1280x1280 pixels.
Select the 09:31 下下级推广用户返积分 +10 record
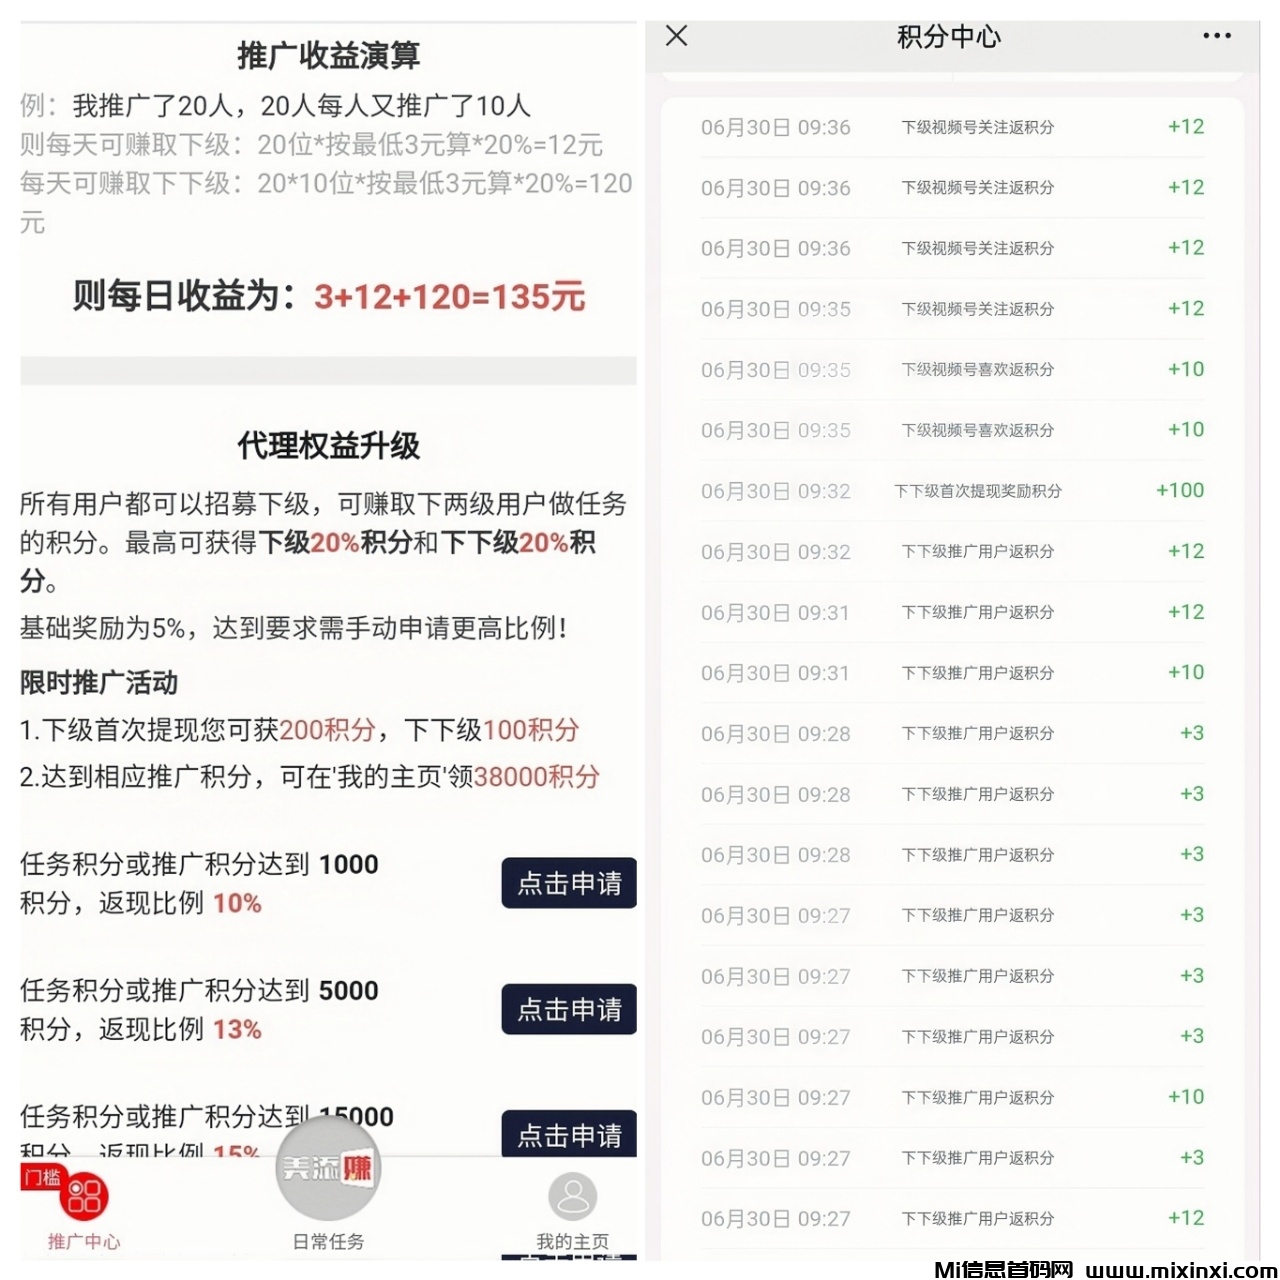tap(952, 673)
